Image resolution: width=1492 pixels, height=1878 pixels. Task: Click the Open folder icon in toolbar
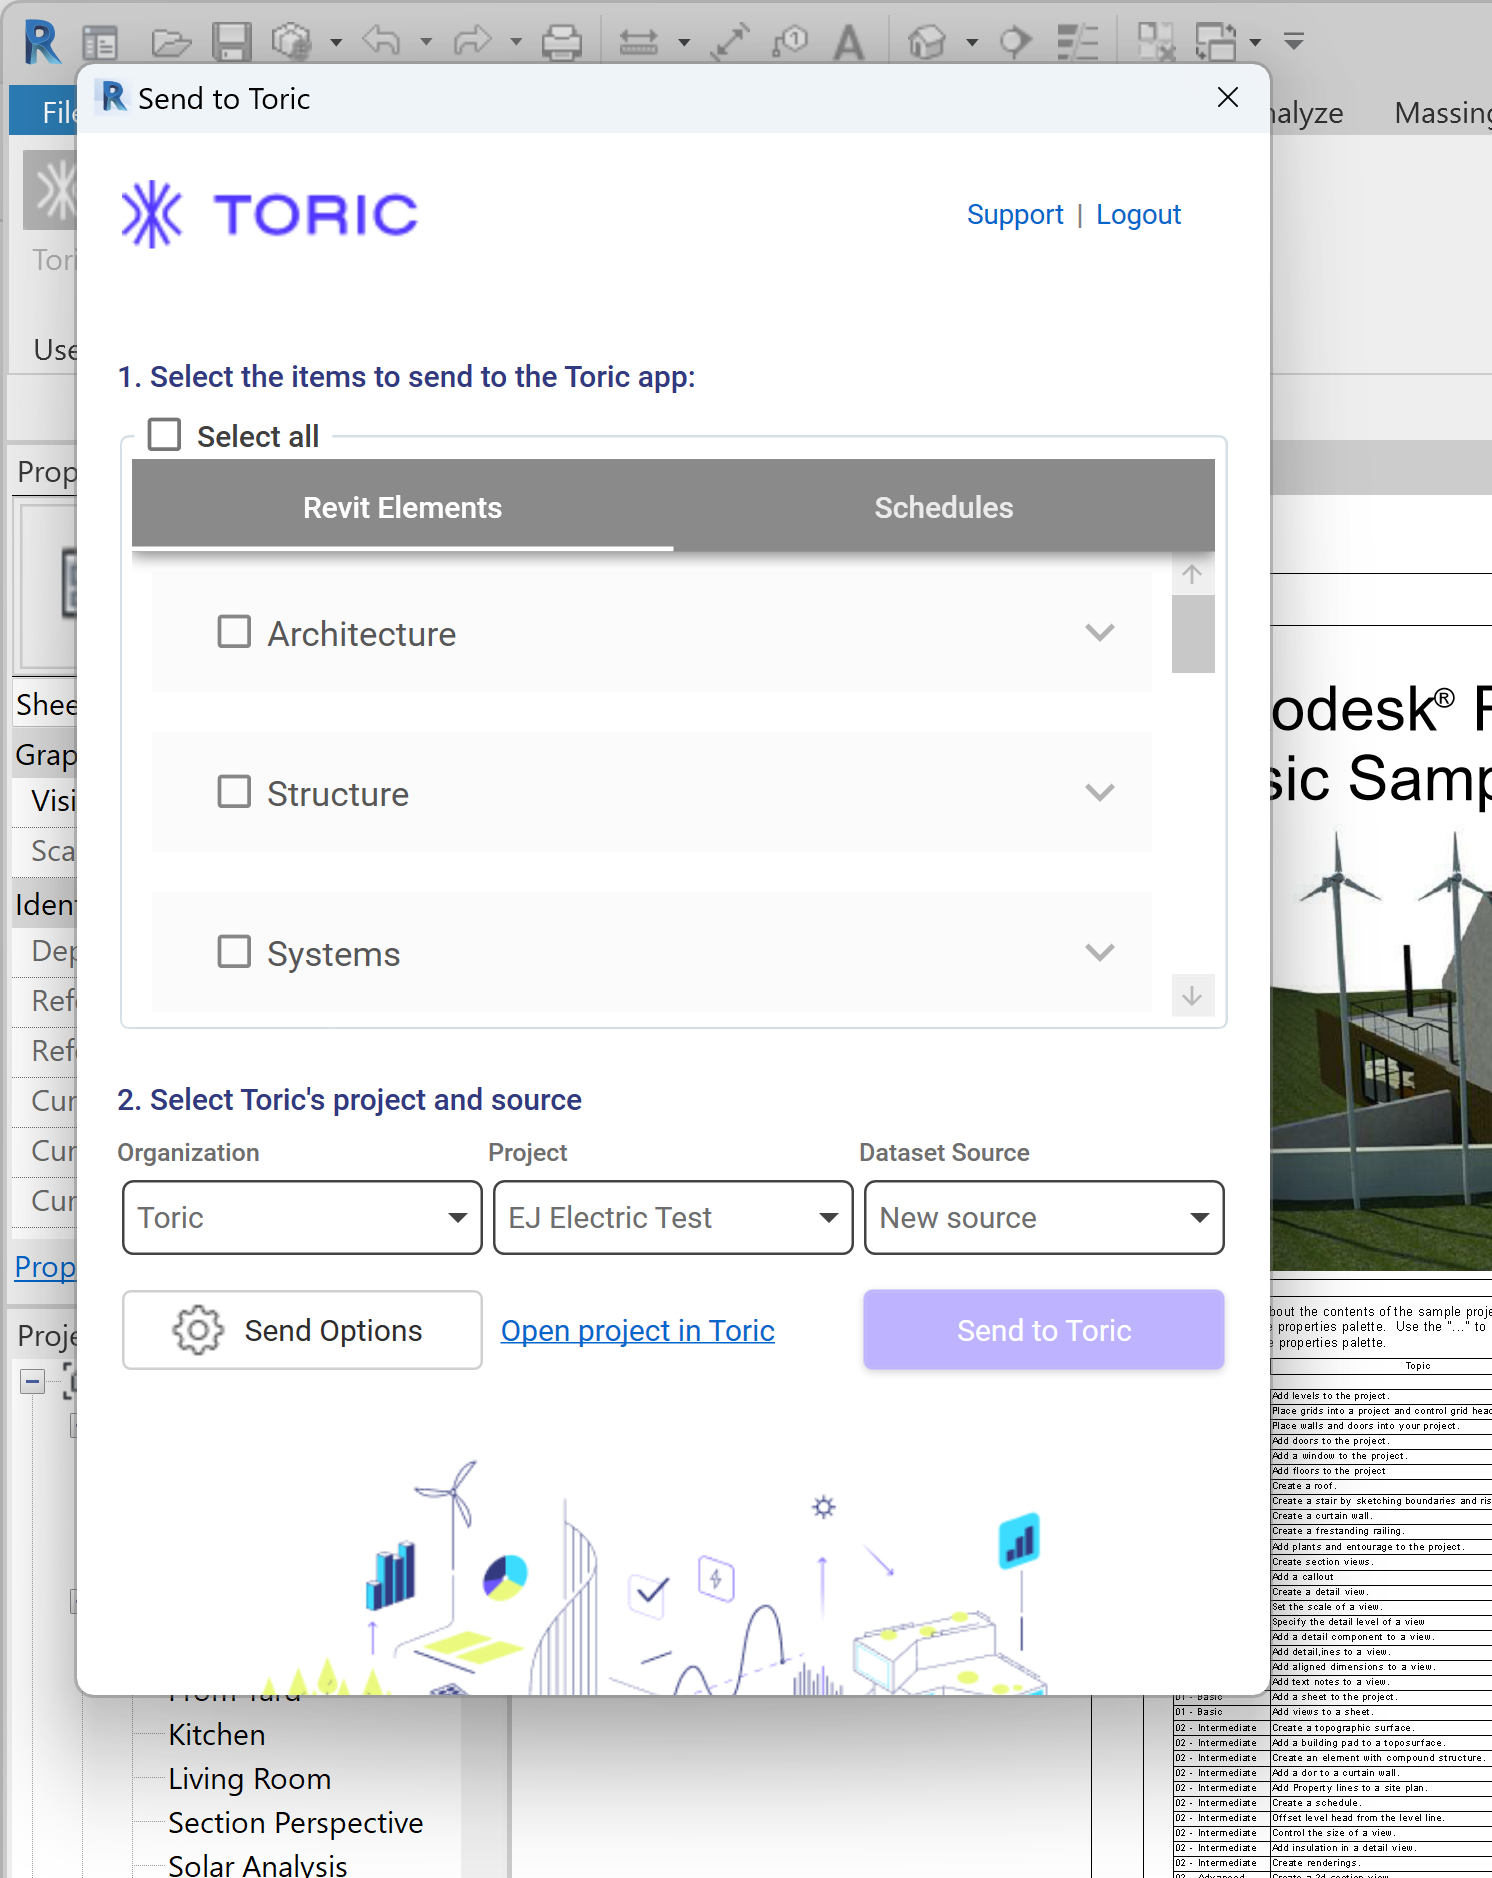coord(172,42)
